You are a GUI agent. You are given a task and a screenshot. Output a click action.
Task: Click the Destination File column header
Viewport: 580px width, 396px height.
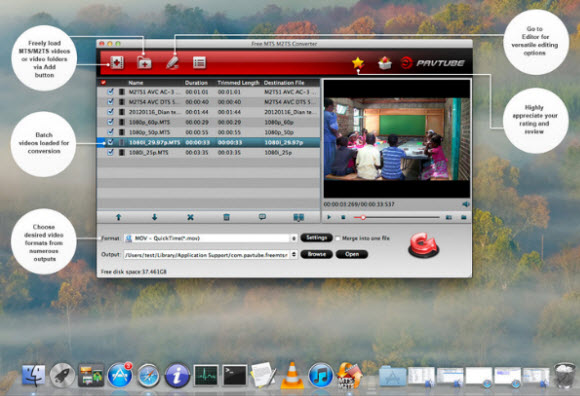point(284,83)
